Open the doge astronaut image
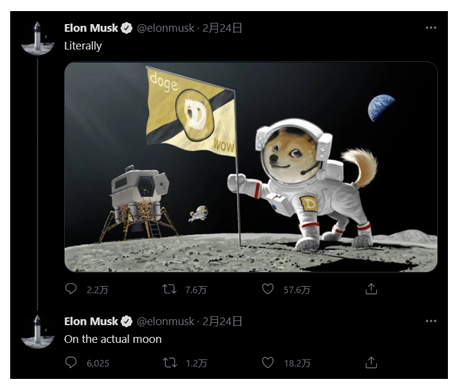The height and width of the screenshot is (390, 457). 251,167
